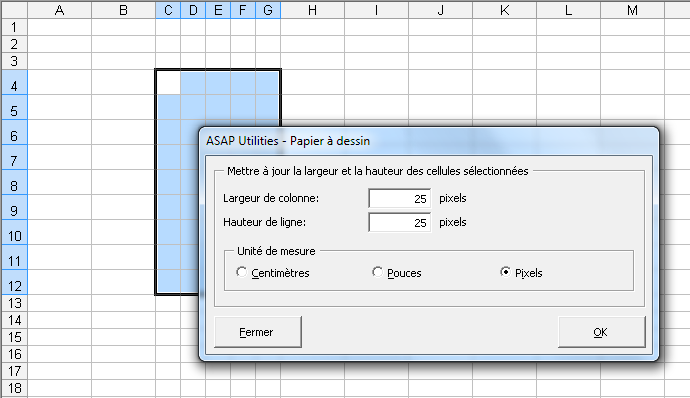Select row 8 header
This screenshot has width=690, height=398.
[x=15, y=182]
